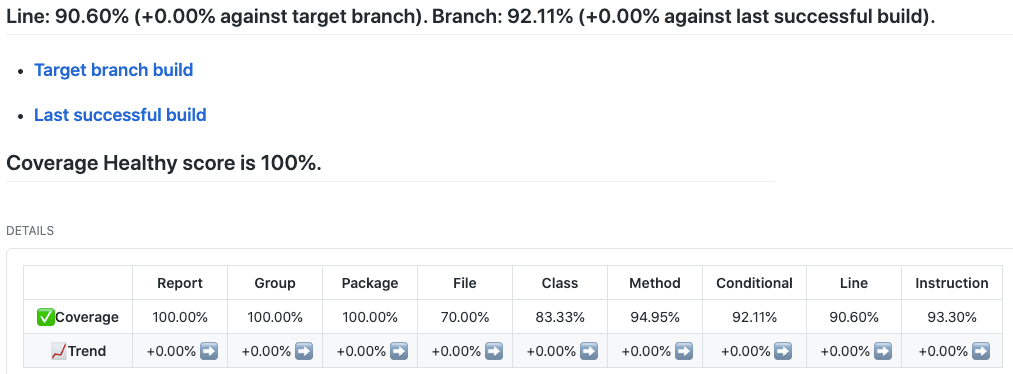Select the Instruction column header
Viewport: 1013px width, 374px height.
point(952,283)
